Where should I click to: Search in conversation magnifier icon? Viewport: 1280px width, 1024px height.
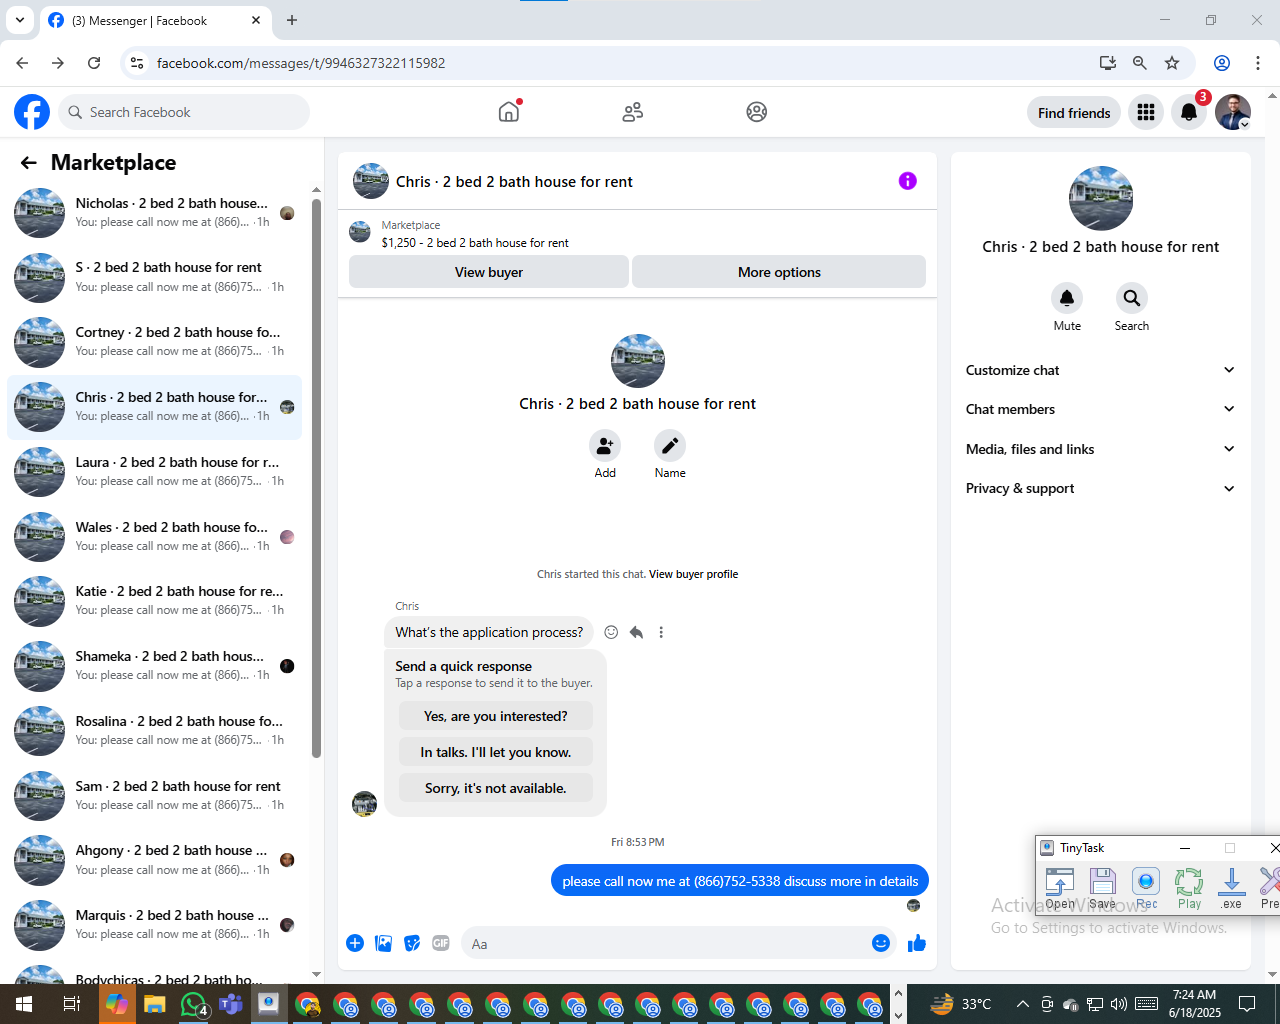1132,298
